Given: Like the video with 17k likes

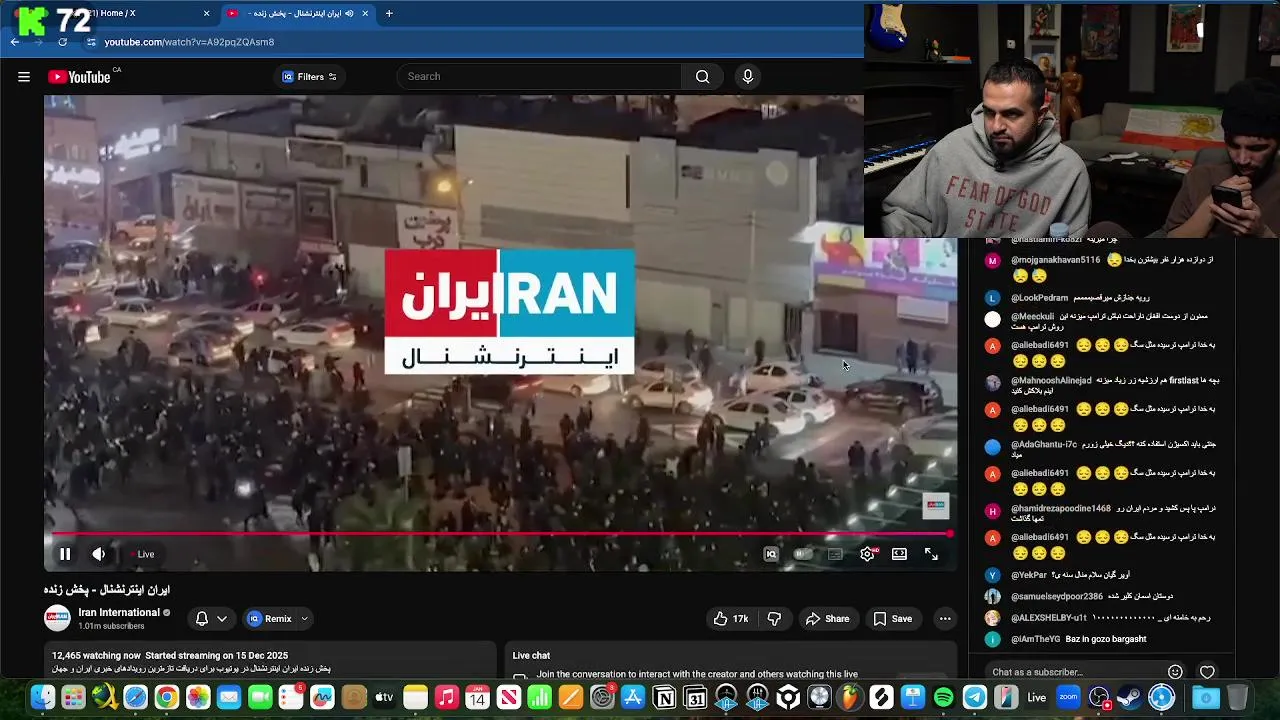Looking at the screenshot, I should coord(731,619).
